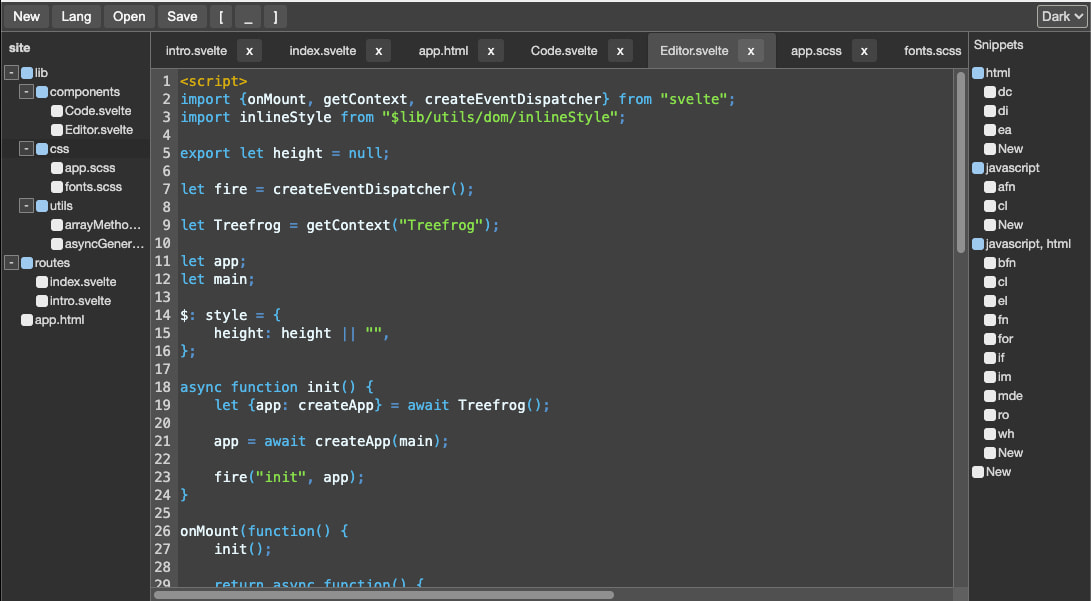Collapse the lib folder

coord(11,72)
